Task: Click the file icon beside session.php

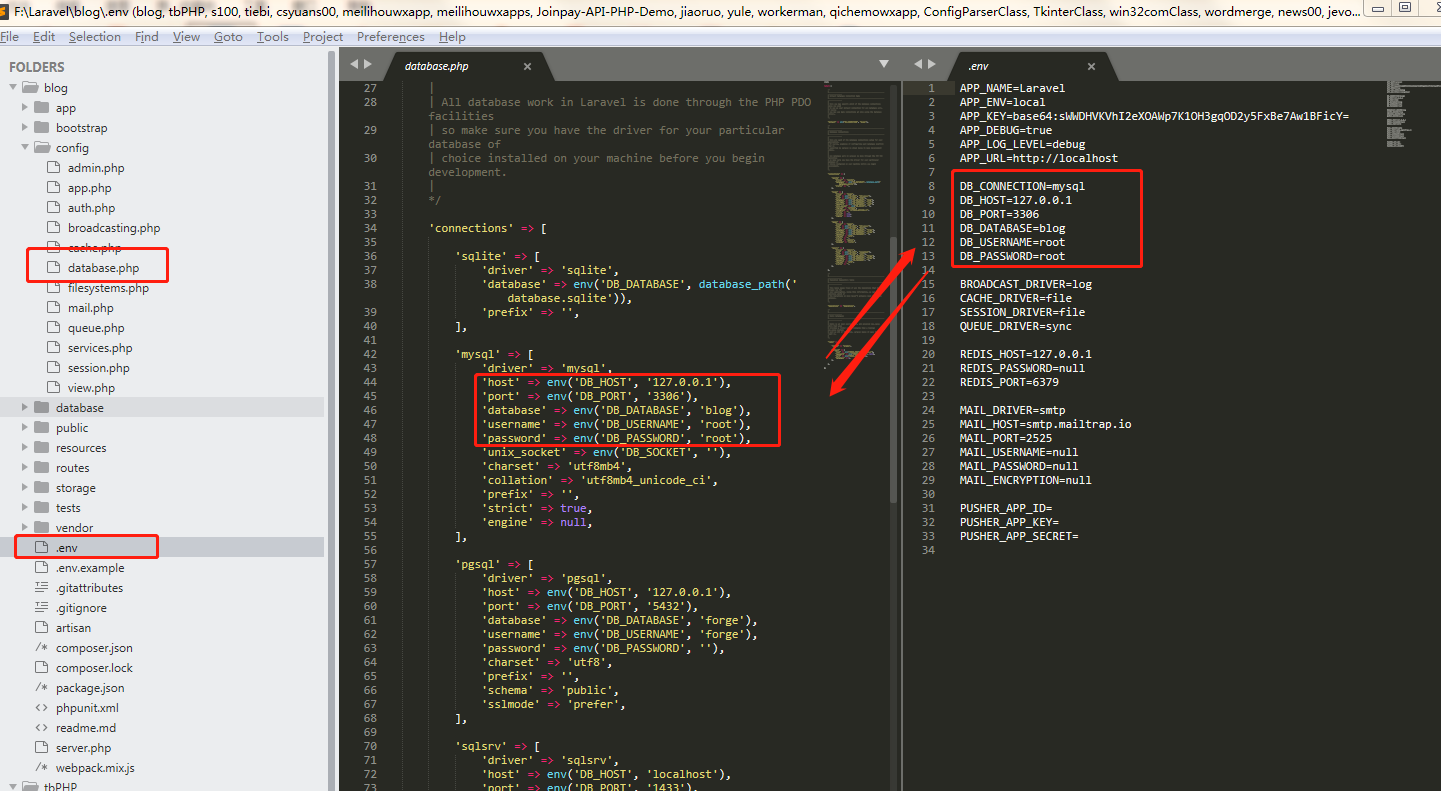Action: [x=54, y=368]
